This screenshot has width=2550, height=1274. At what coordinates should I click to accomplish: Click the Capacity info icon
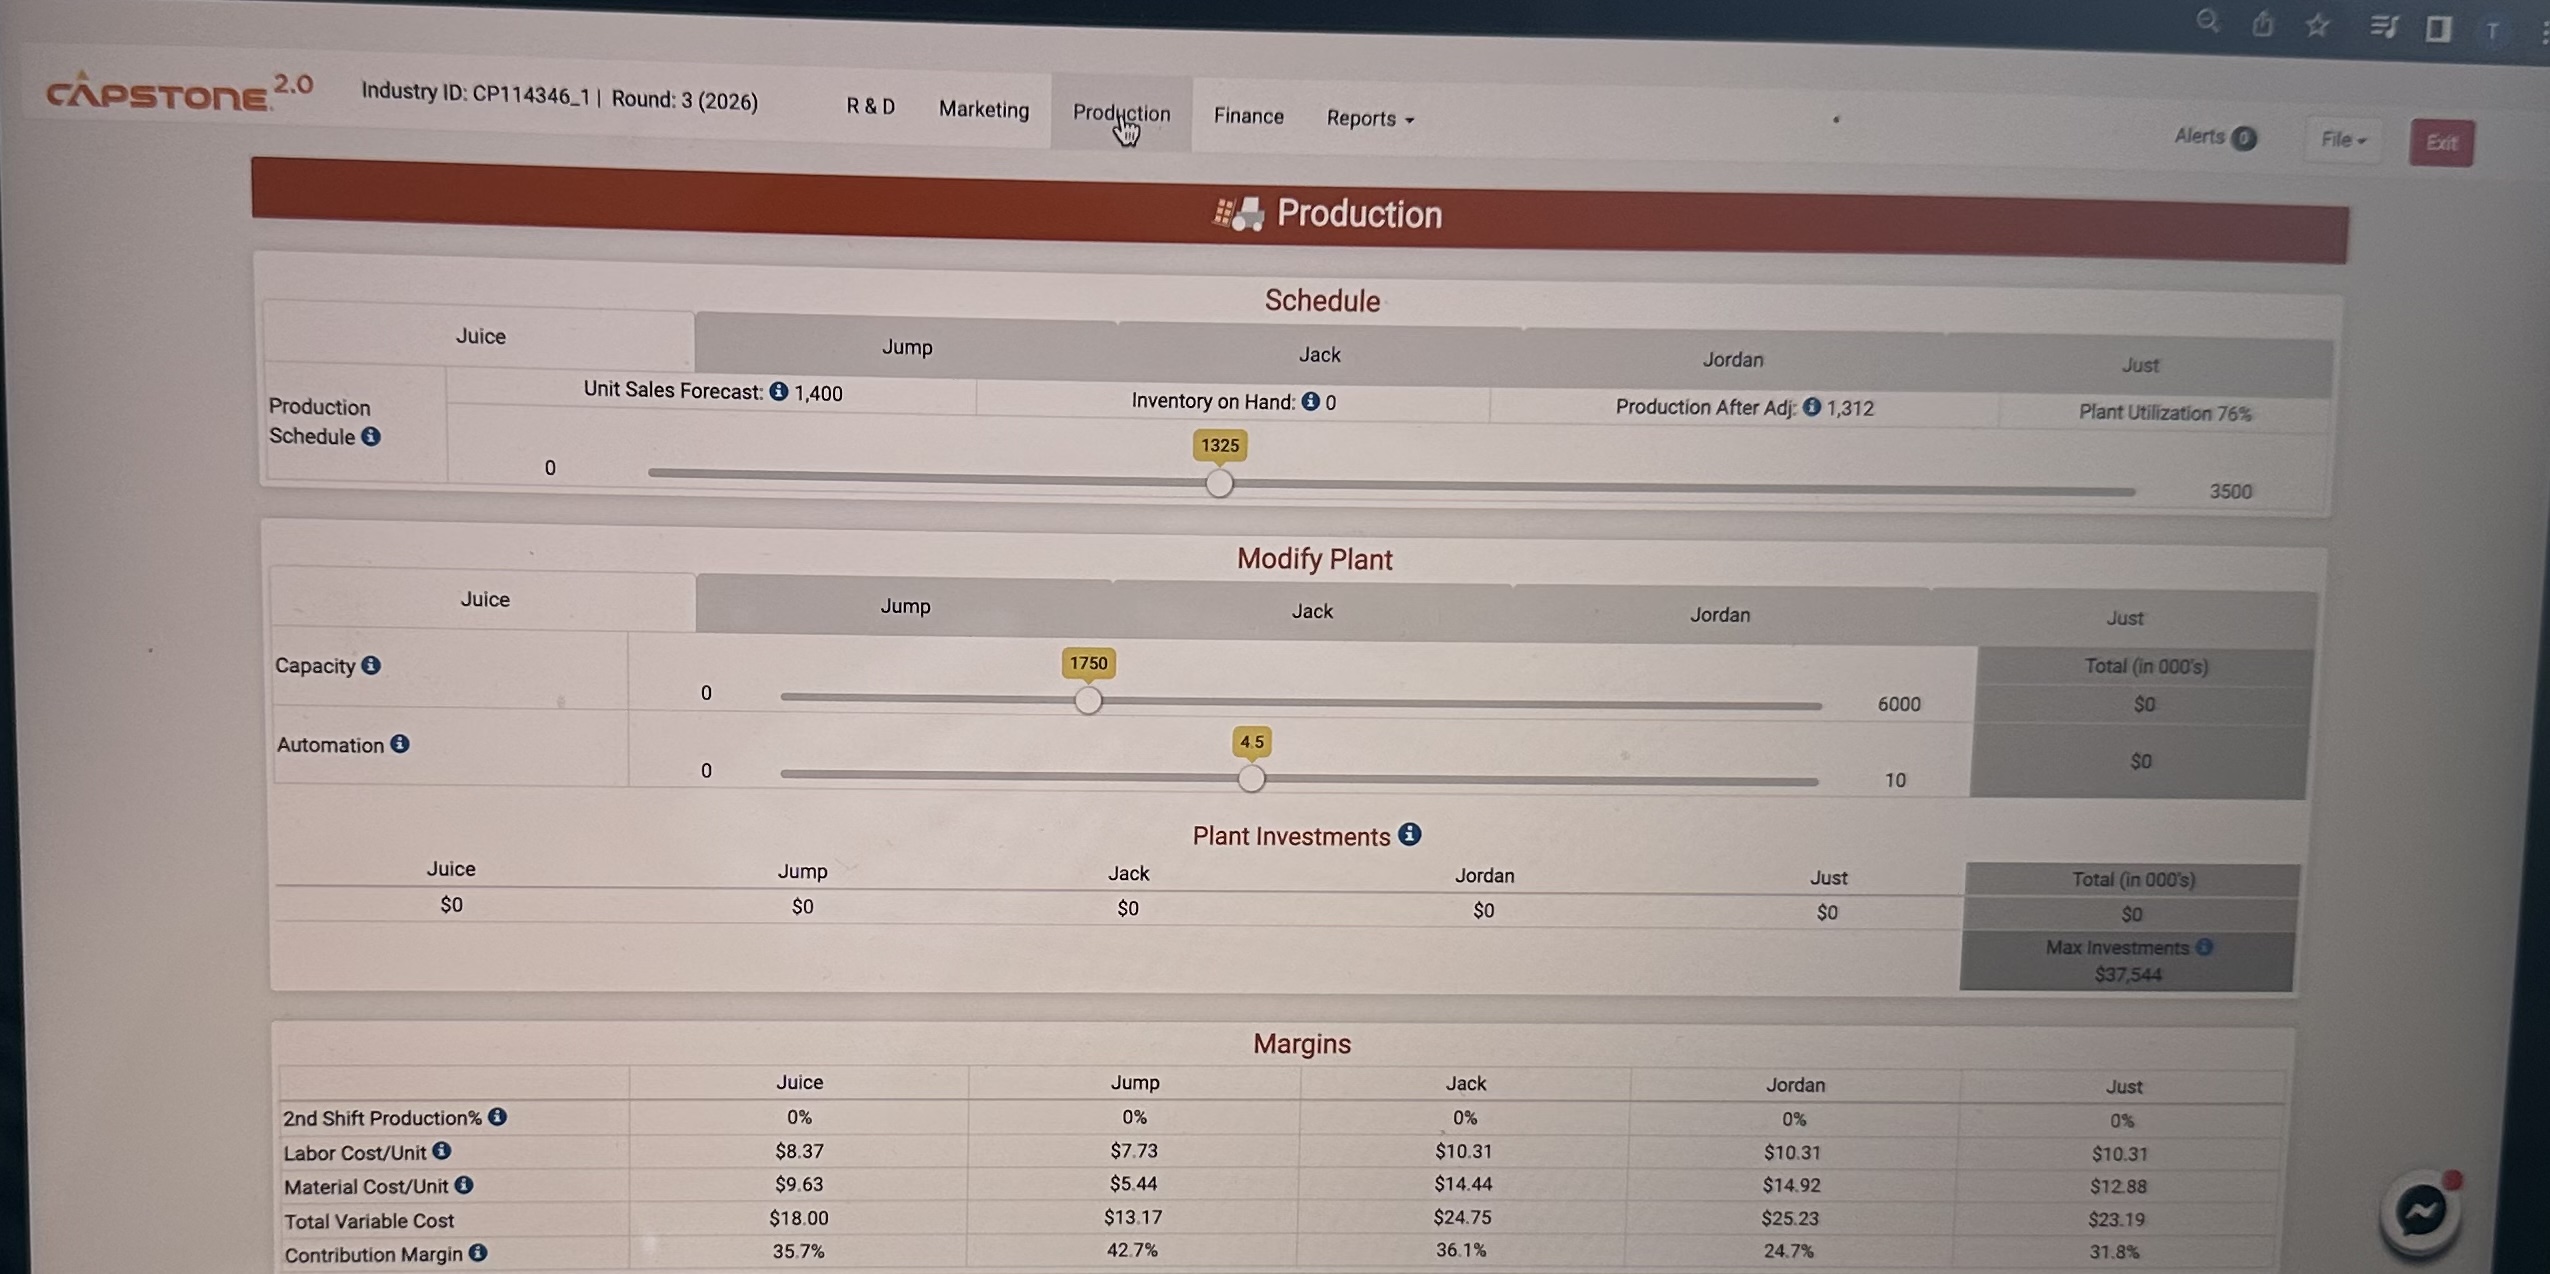pyautogui.click(x=371, y=666)
